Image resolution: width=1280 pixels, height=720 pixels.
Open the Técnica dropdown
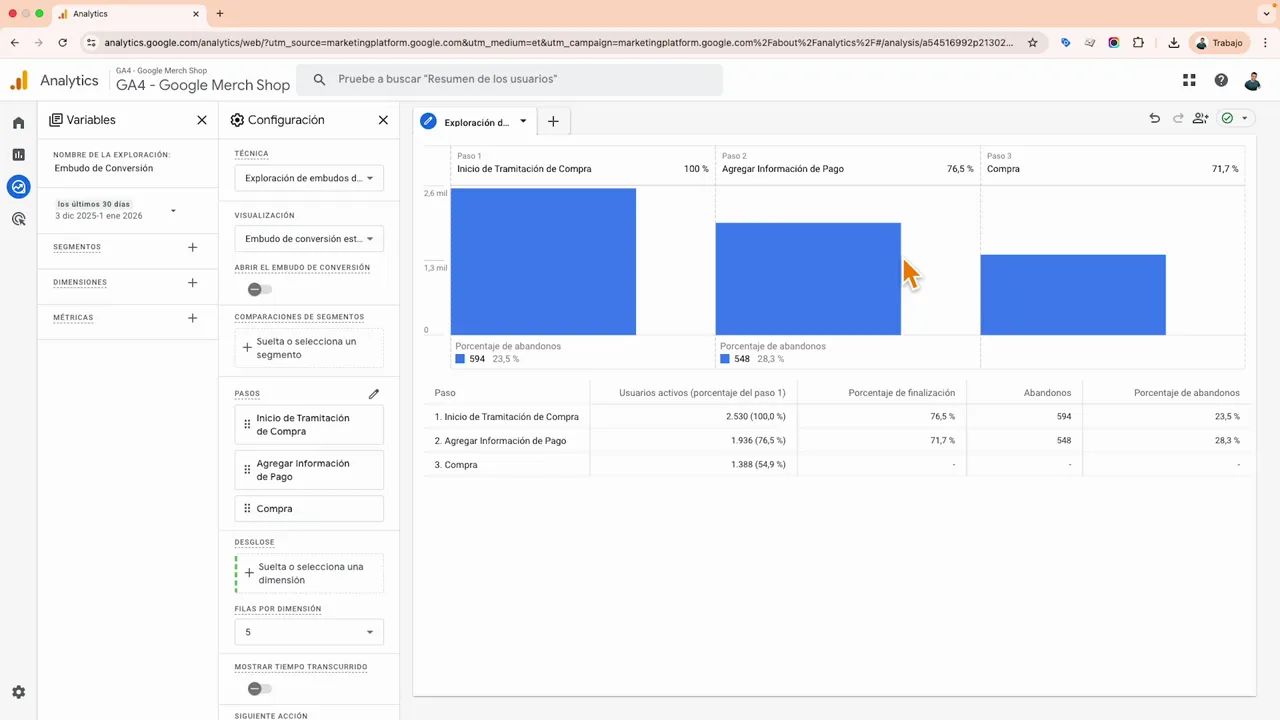[309, 178]
